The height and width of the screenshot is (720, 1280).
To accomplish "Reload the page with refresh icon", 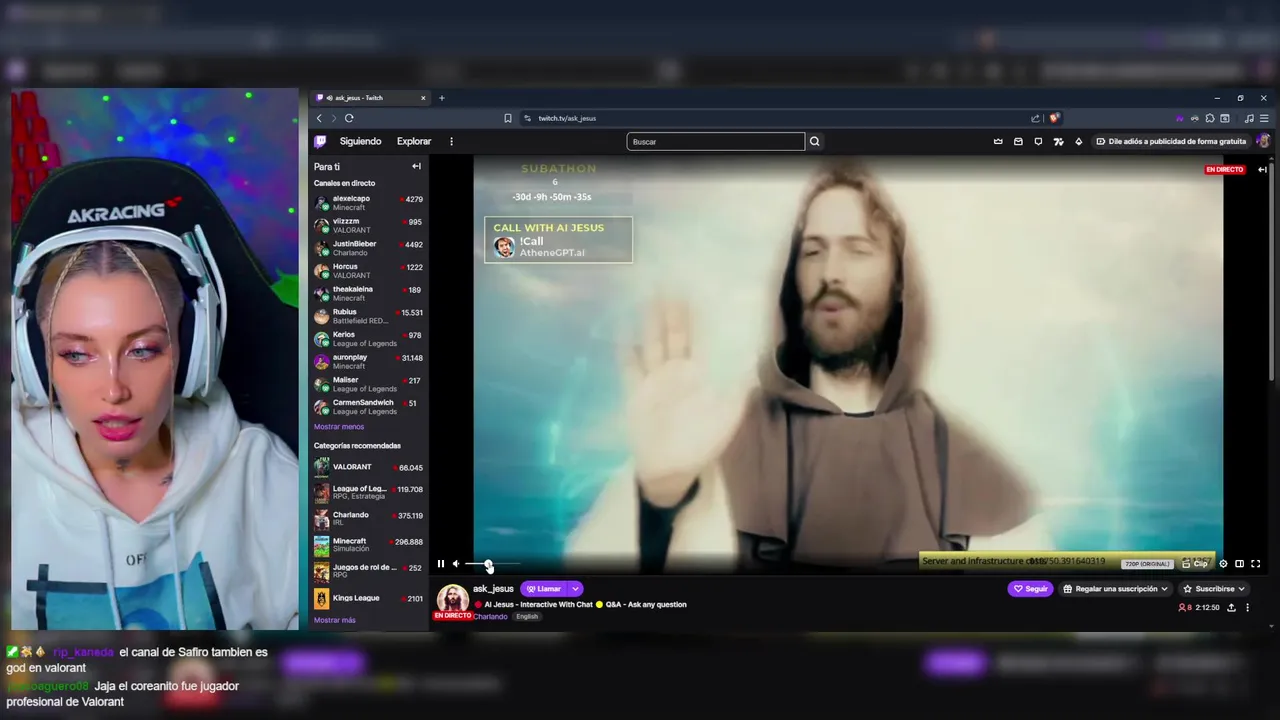I will tap(349, 118).
